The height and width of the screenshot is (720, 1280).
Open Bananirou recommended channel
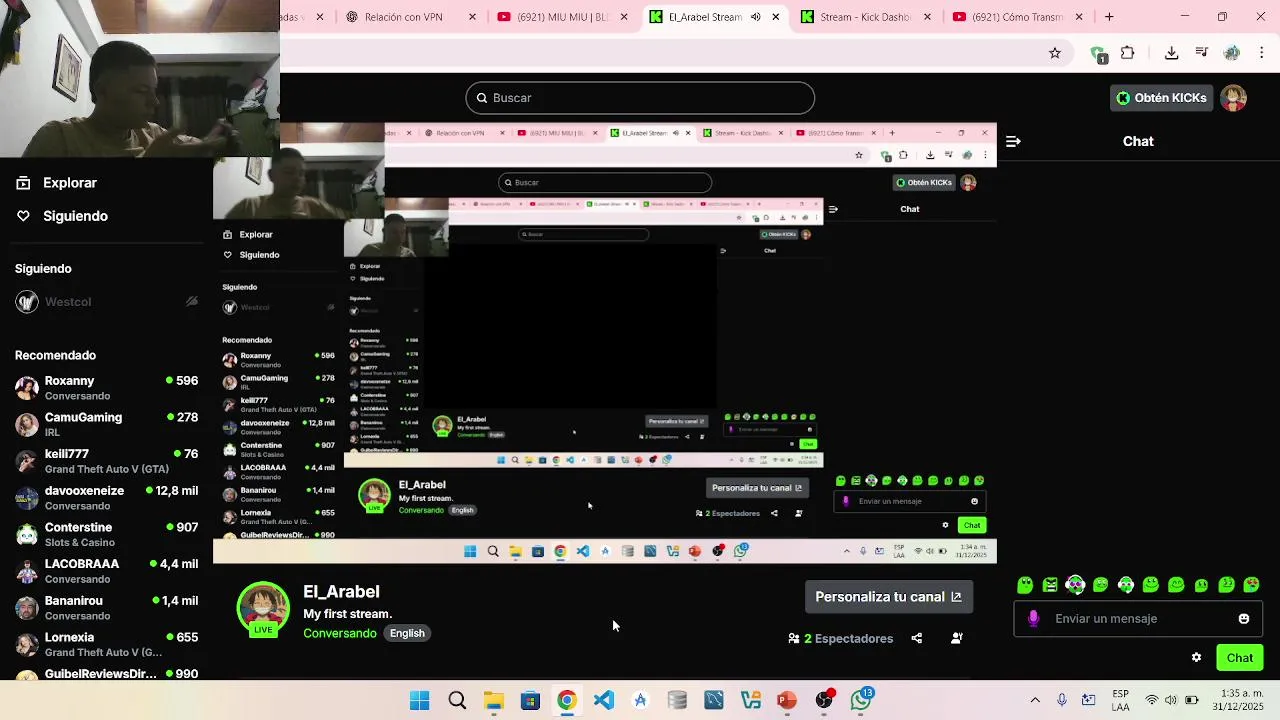tap(106, 608)
